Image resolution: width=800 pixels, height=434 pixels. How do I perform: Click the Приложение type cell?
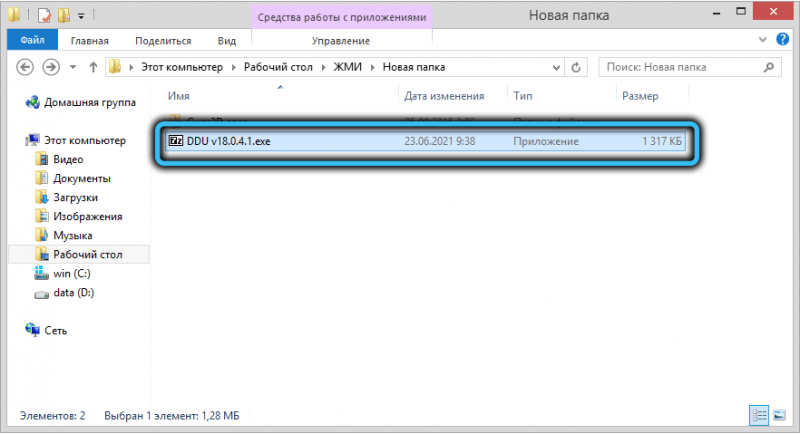click(x=545, y=141)
